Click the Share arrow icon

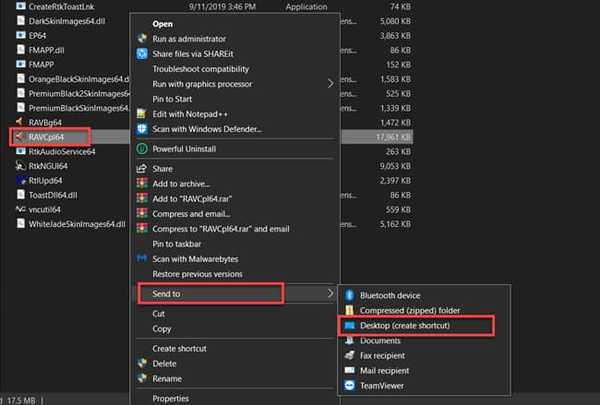pos(142,168)
